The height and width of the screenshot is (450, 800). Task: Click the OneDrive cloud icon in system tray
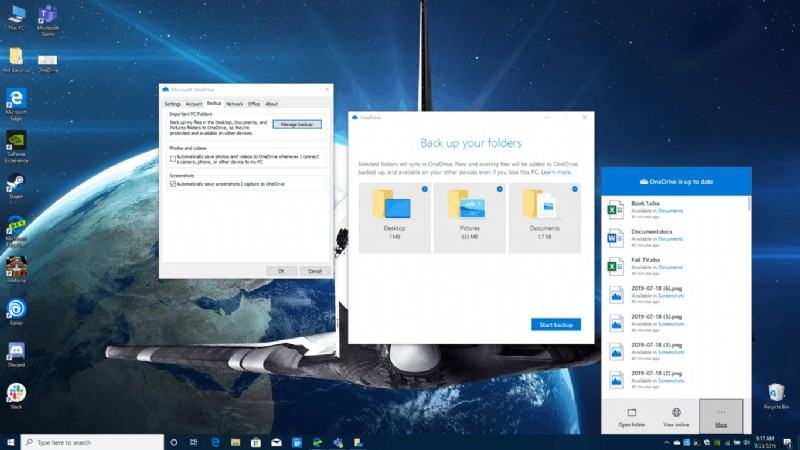(x=677, y=443)
